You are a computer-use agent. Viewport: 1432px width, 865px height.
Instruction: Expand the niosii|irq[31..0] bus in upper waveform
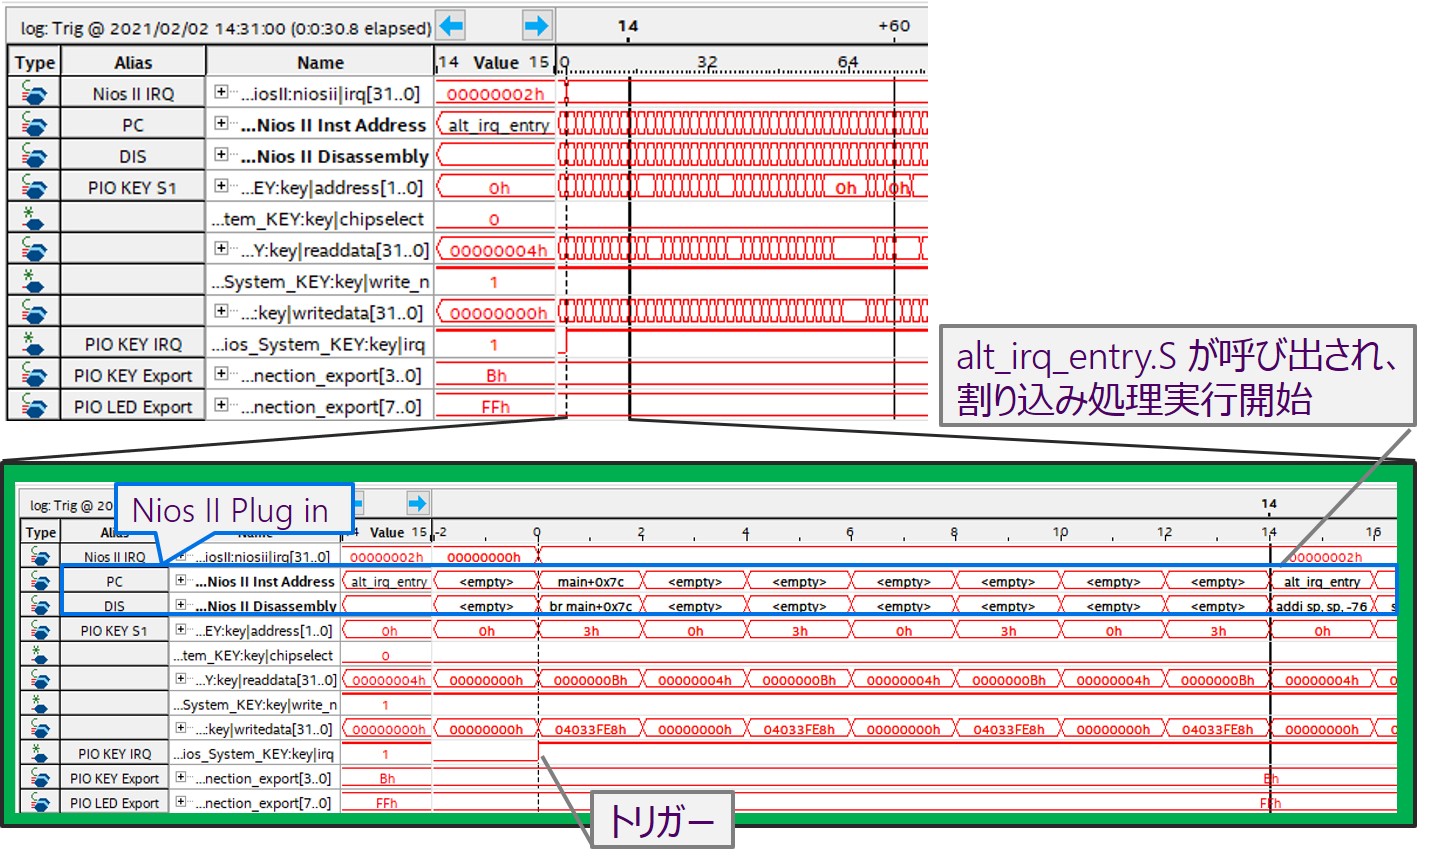[x=221, y=92]
